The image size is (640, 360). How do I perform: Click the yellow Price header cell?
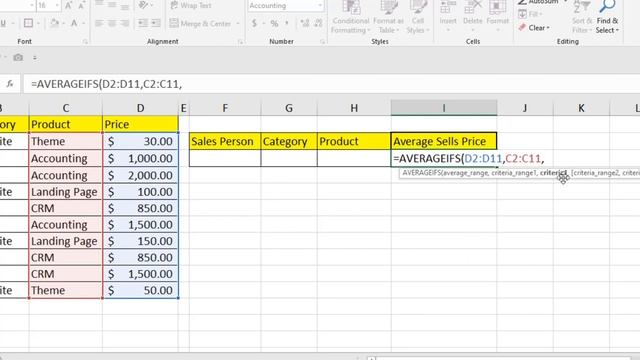pyautogui.click(x=140, y=124)
